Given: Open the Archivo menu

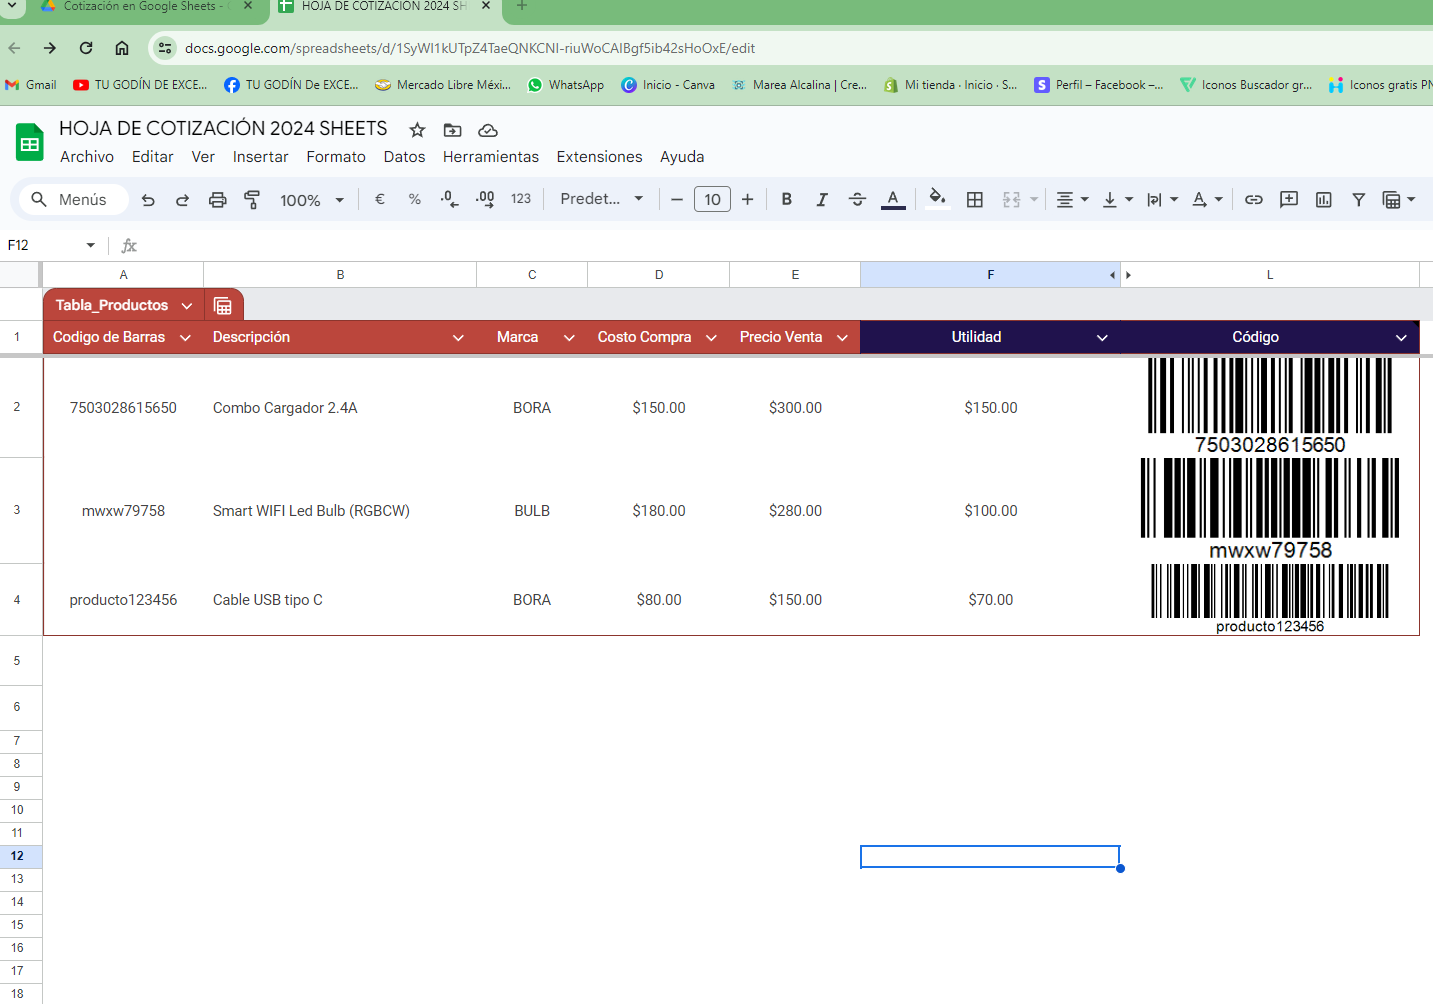Looking at the screenshot, I should 87,157.
